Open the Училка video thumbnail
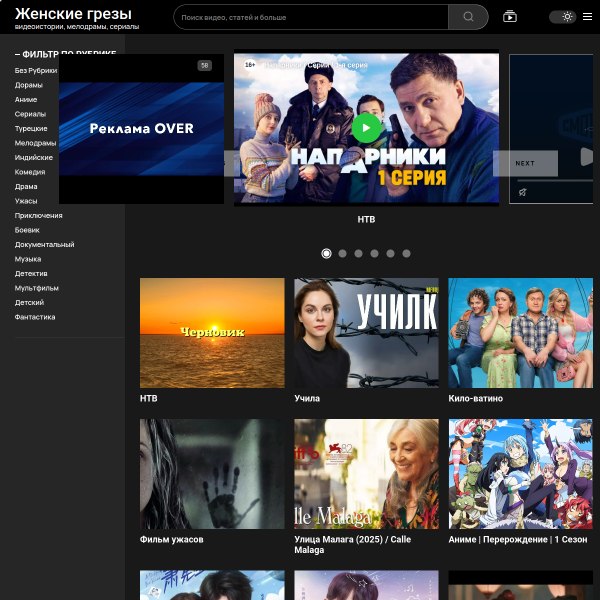This screenshot has height=600, width=600. click(366, 333)
